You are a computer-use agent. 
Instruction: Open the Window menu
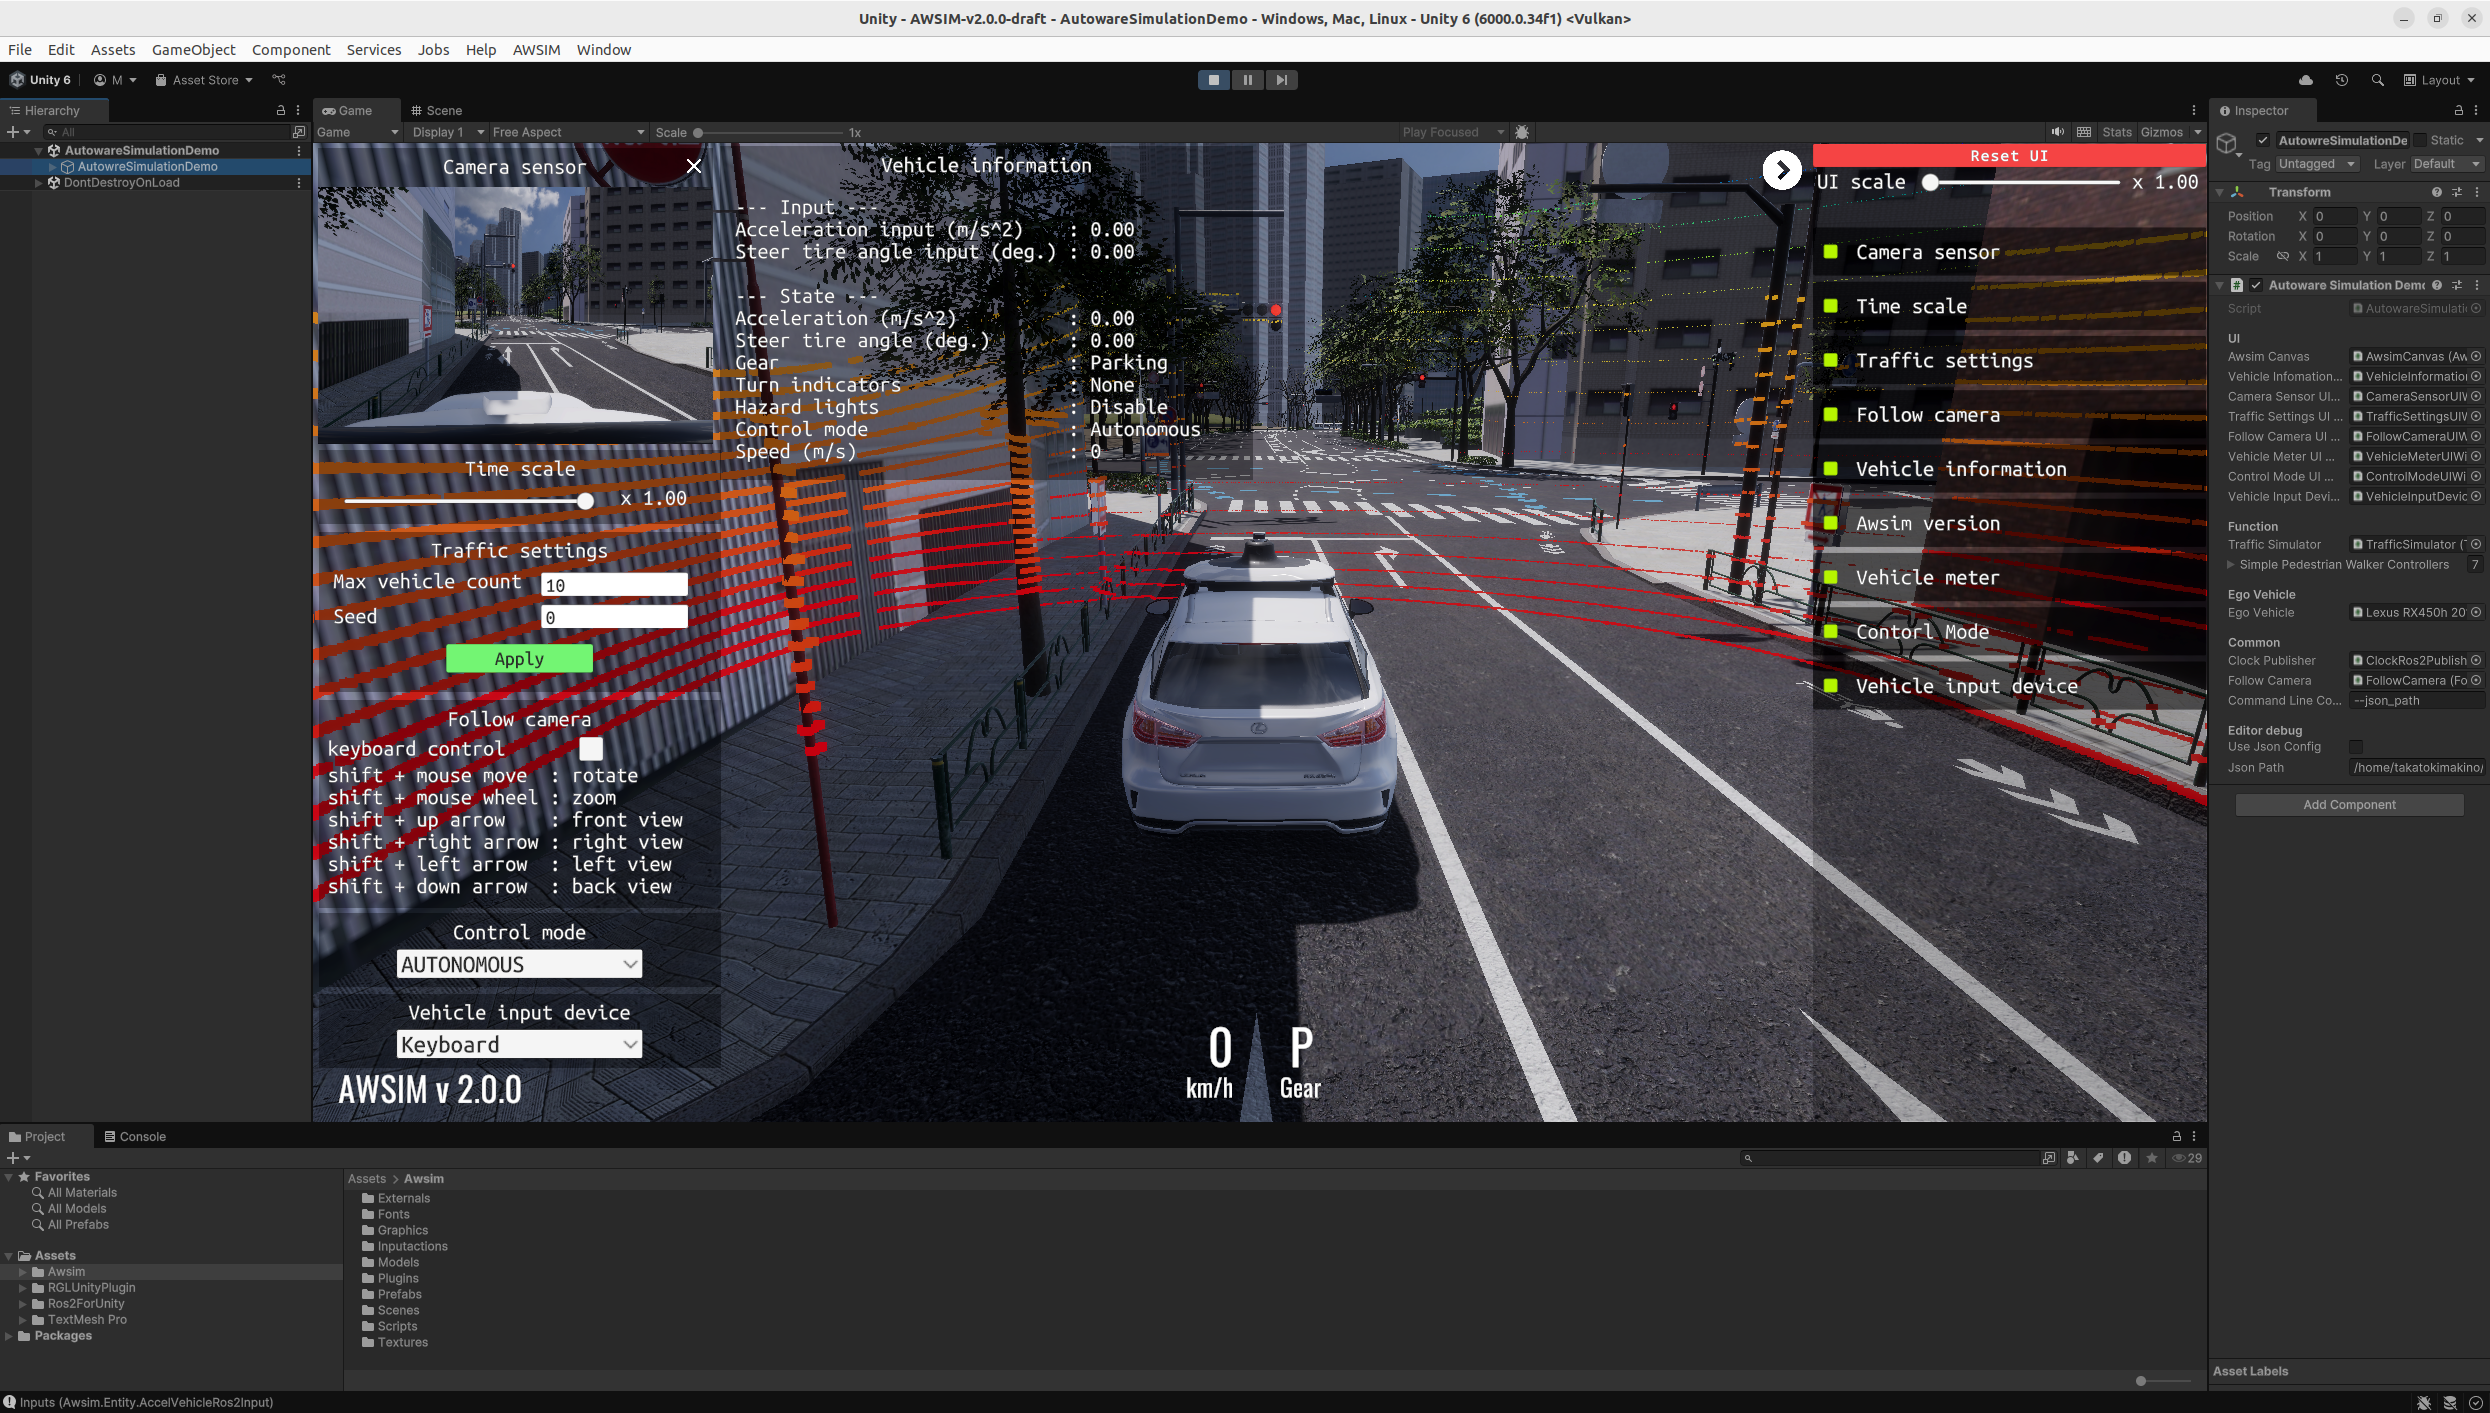click(603, 49)
